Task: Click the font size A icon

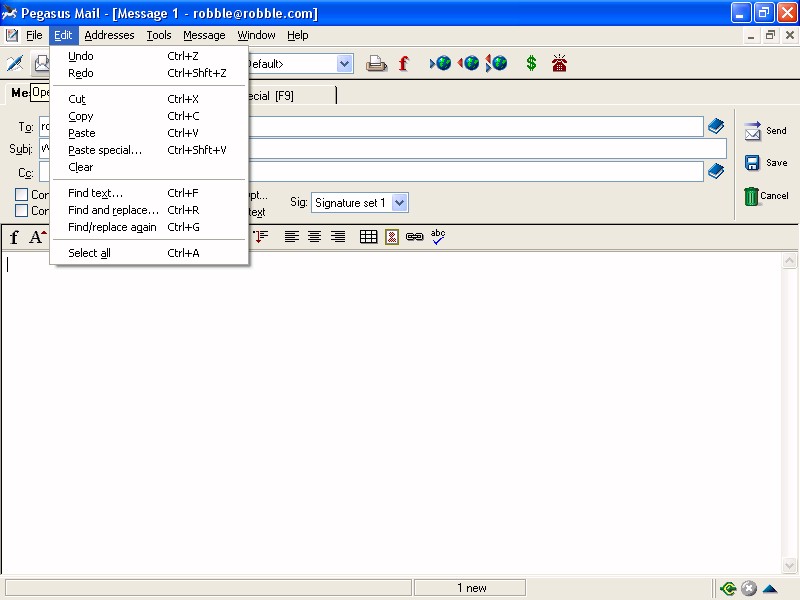Action: 37,237
